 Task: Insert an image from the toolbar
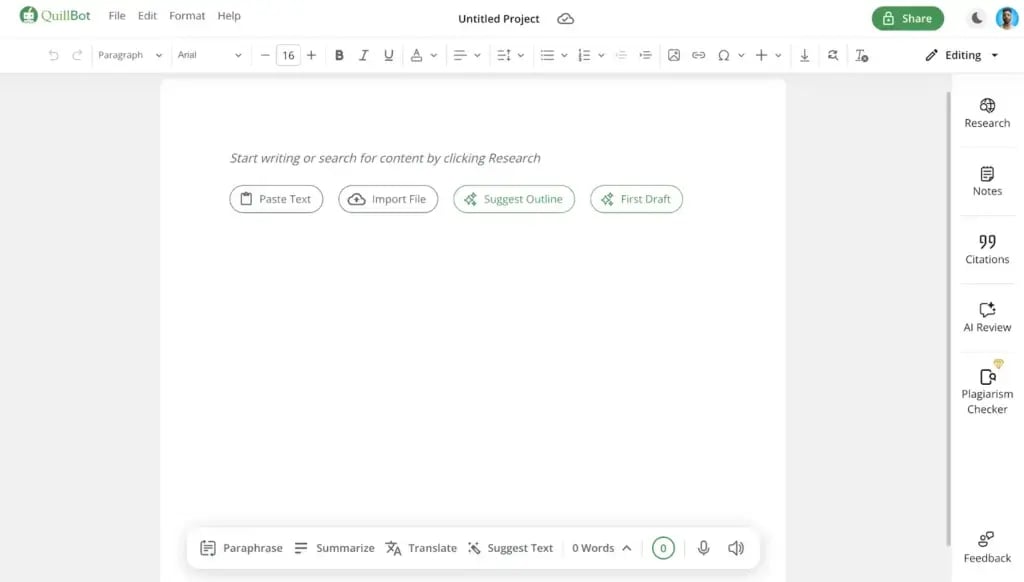tap(674, 56)
